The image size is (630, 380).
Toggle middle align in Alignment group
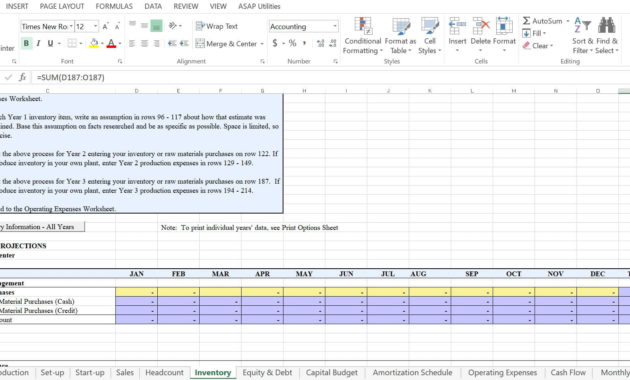tap(144, 26)
